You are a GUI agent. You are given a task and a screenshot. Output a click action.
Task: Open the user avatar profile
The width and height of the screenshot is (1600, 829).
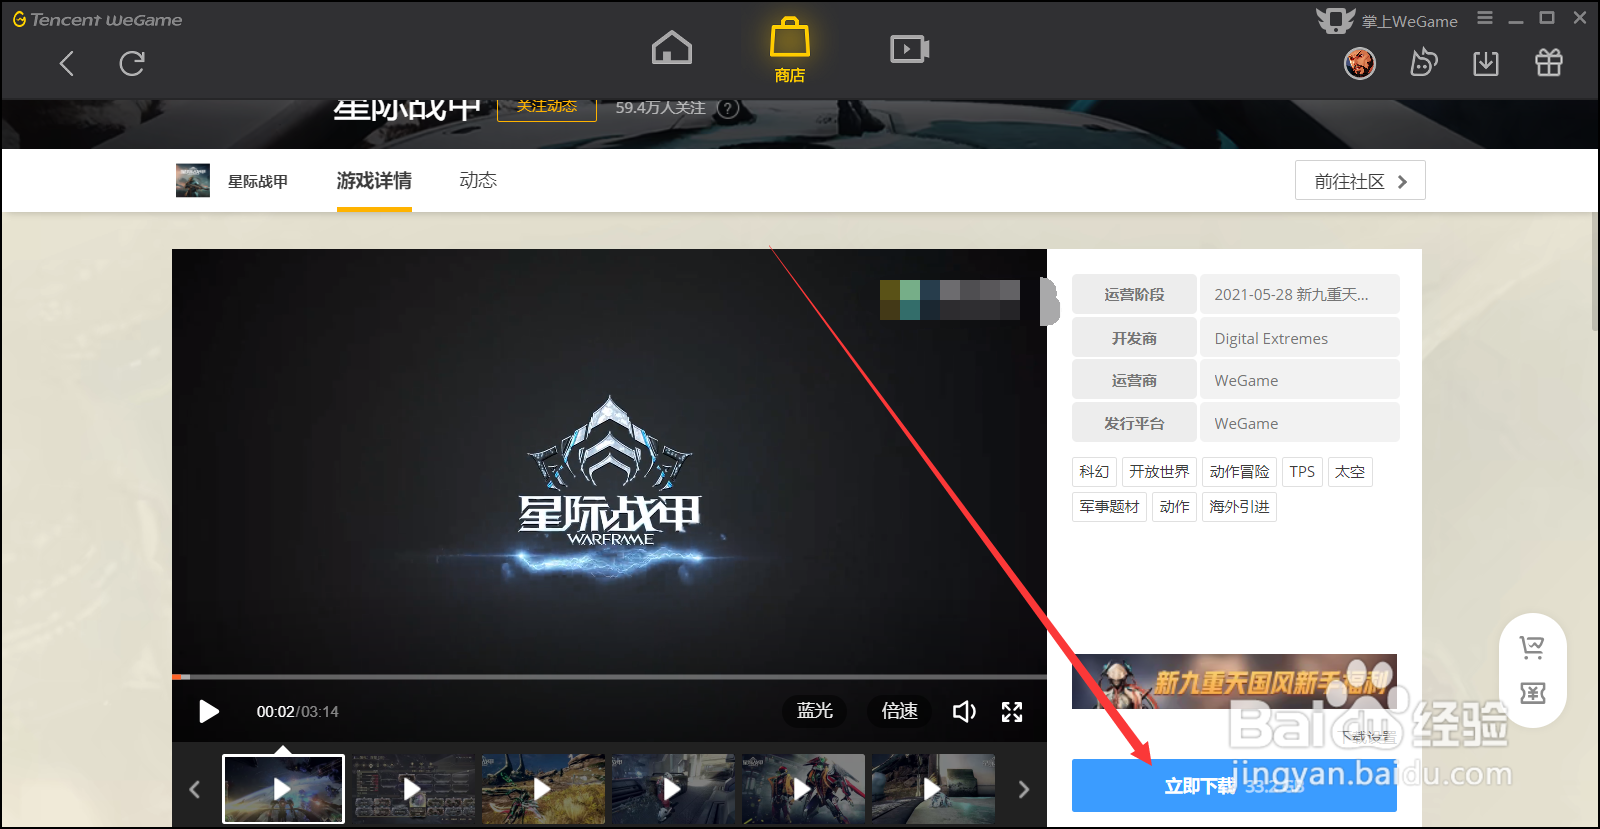point(1360,63)
